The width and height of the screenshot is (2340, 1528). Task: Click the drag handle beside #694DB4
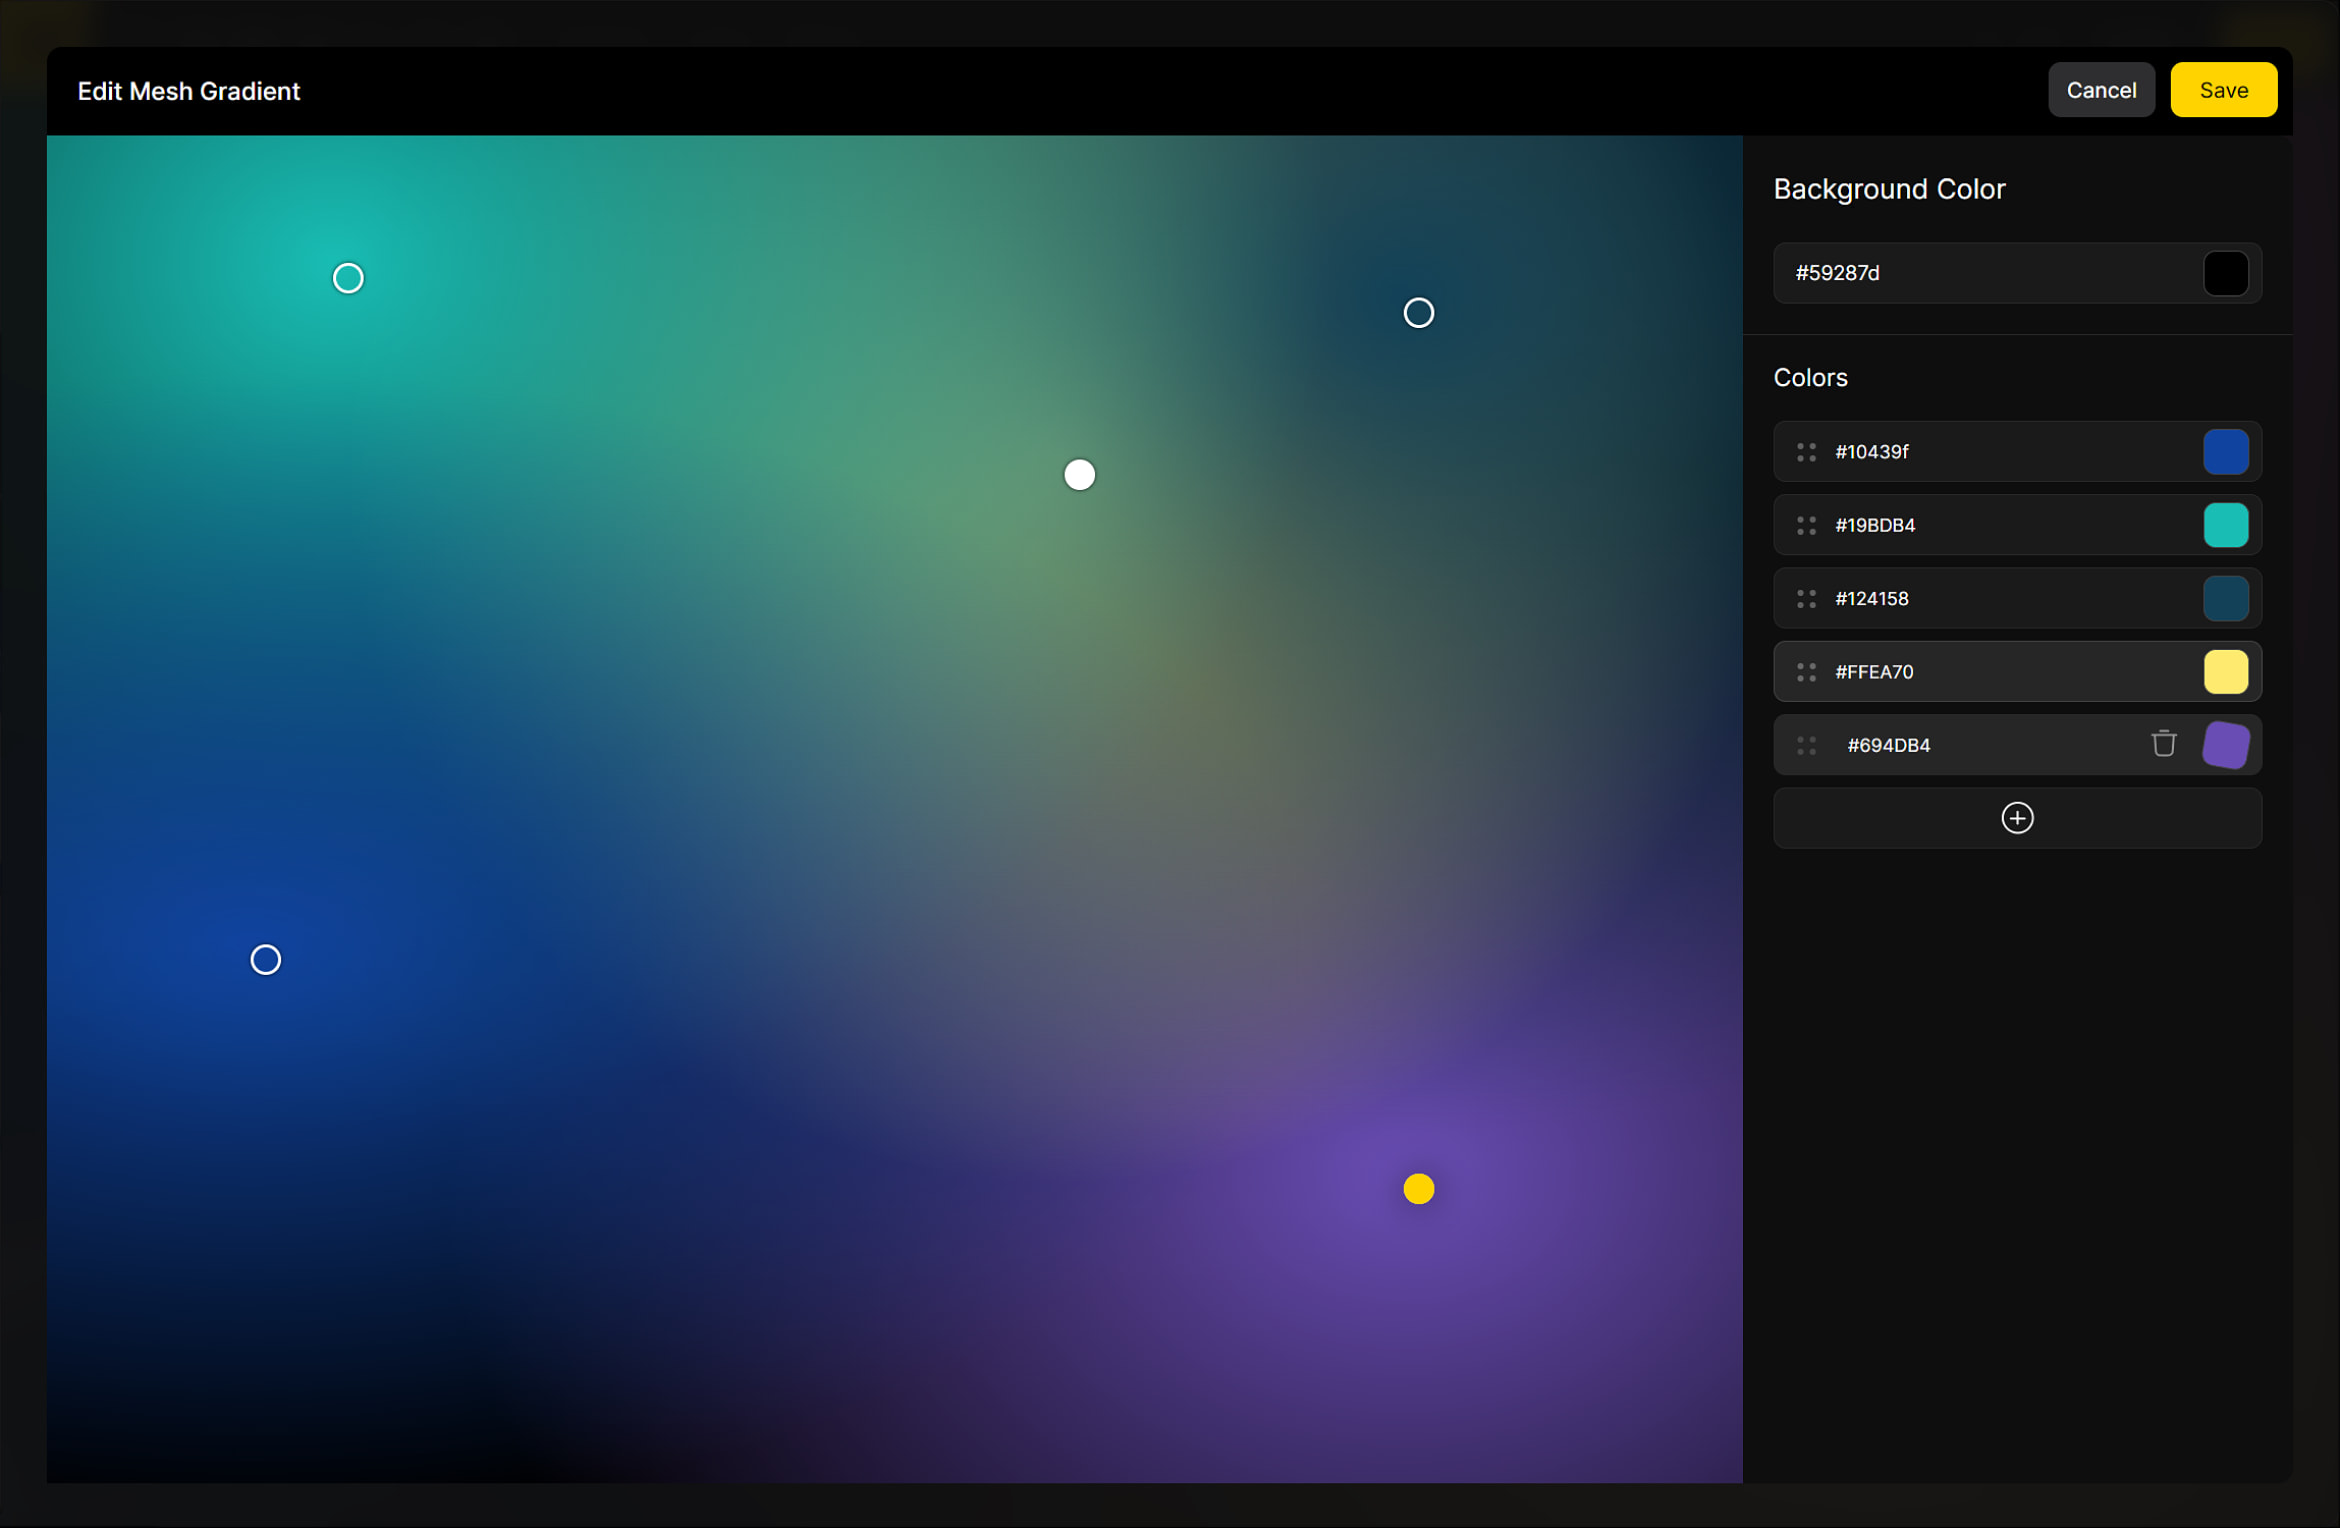1806,745
